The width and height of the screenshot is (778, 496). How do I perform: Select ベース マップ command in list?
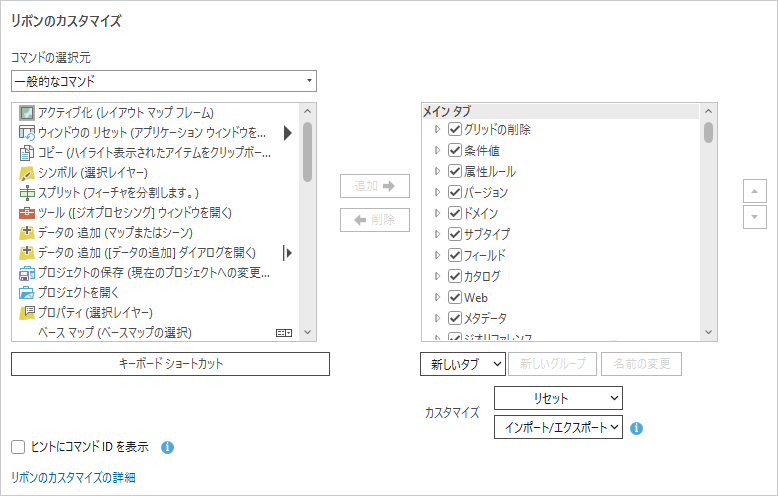coord(114,332)
